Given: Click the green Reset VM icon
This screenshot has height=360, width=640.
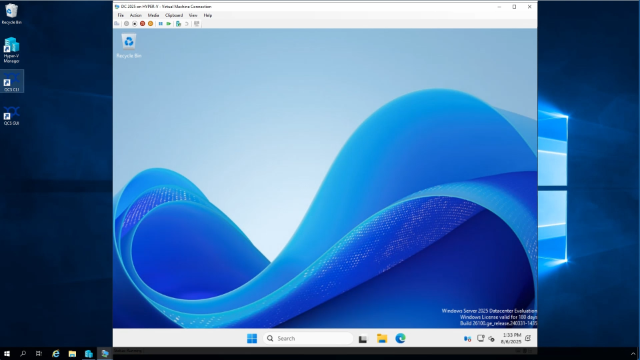Looking at the screenshot, I should point(169,24).
